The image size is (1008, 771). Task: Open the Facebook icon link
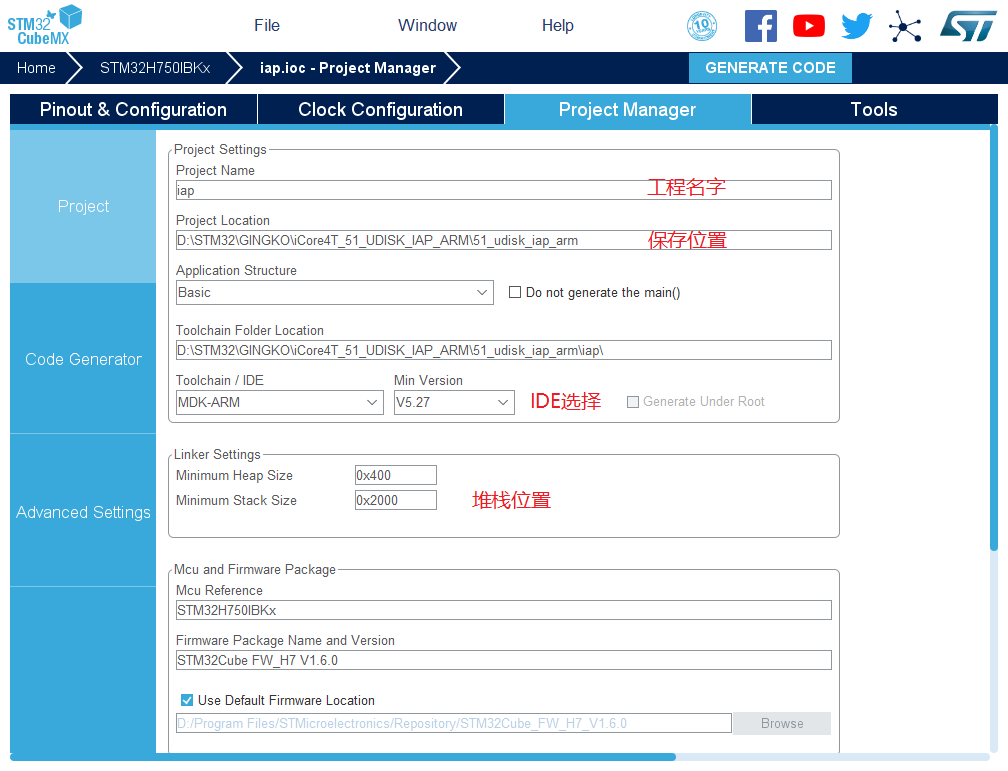(761, 26)
